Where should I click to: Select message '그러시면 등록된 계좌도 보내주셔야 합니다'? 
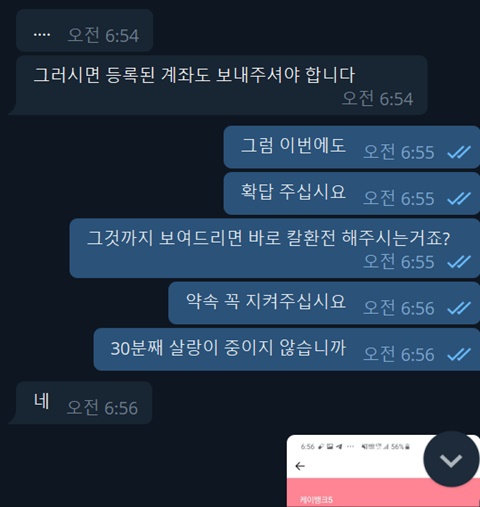pos(222,85)
